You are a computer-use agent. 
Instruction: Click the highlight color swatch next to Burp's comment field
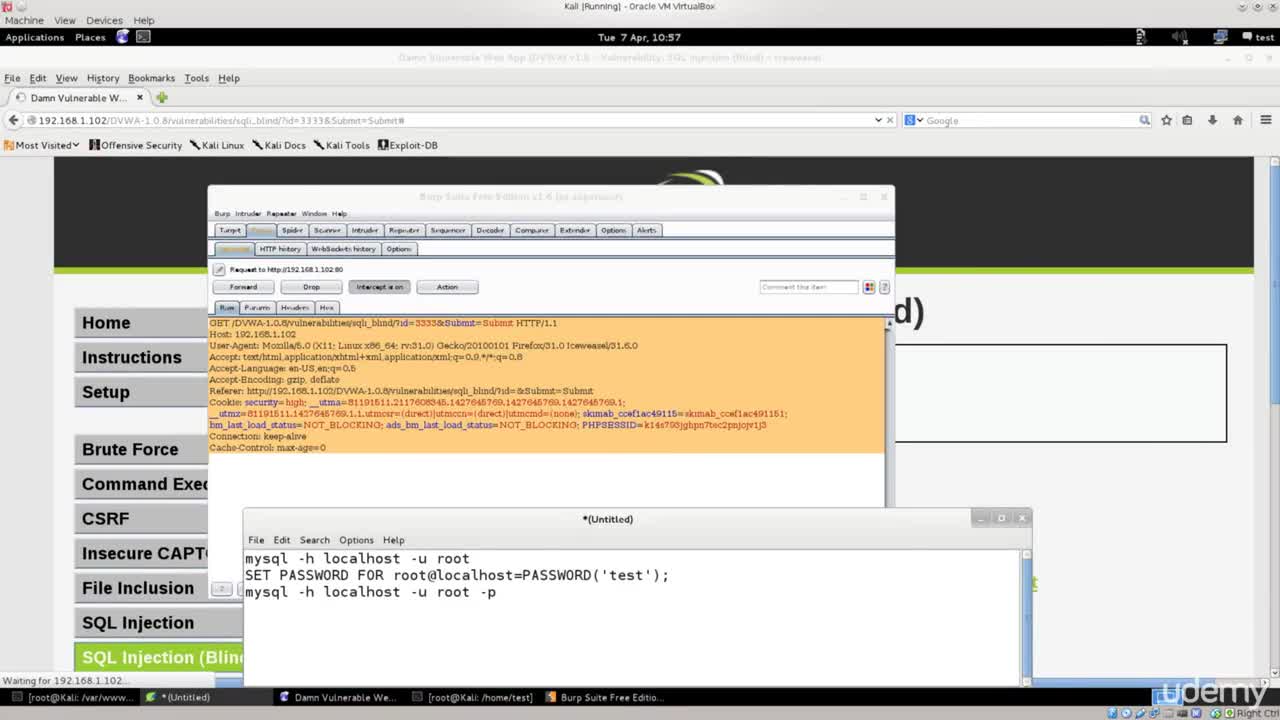point(868,287)
